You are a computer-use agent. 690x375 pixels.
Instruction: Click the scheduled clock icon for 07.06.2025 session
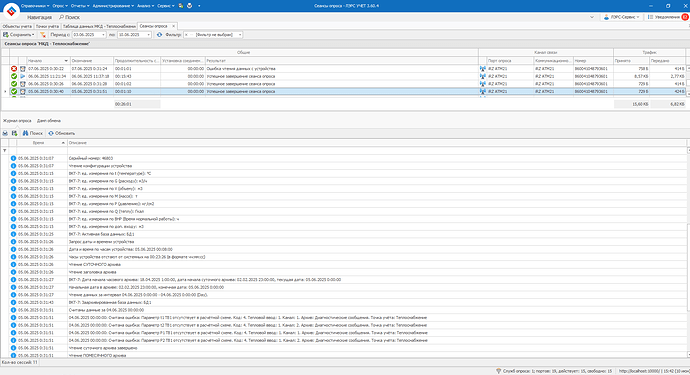pyautogui.click(x=22, y=69)
